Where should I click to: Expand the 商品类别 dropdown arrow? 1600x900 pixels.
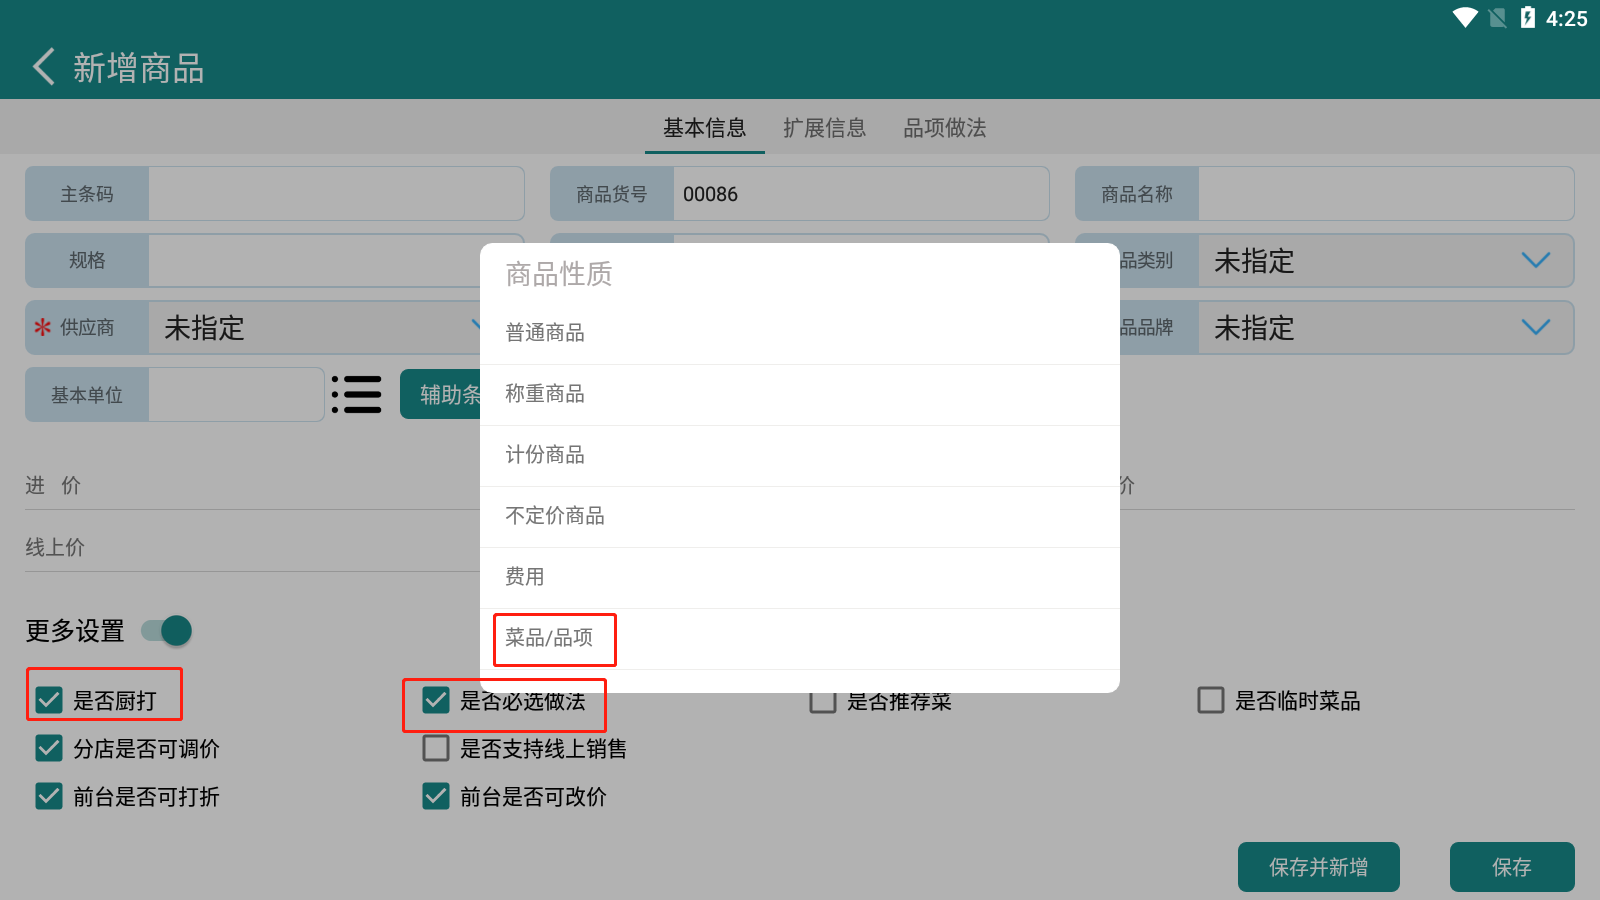click(1535, 261)
